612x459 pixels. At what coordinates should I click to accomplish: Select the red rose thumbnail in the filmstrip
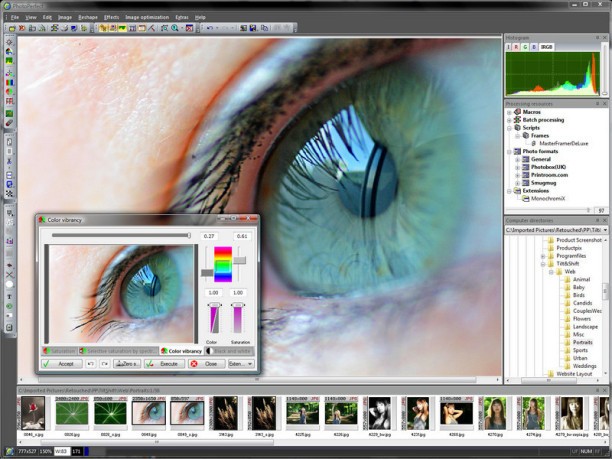[x=33, y=413]
